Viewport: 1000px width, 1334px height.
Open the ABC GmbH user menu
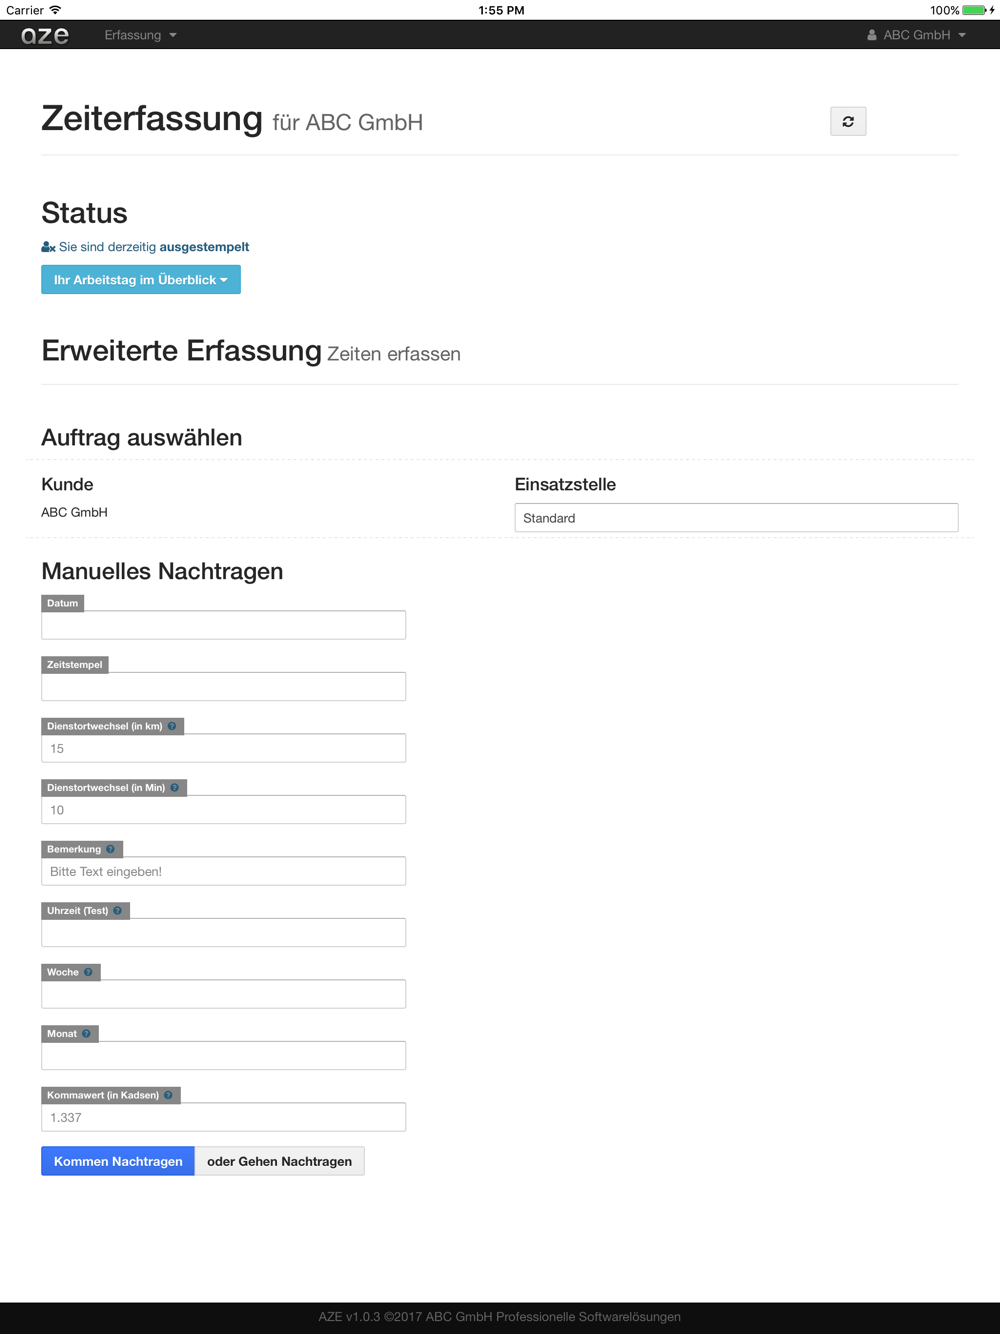[917, 35]
